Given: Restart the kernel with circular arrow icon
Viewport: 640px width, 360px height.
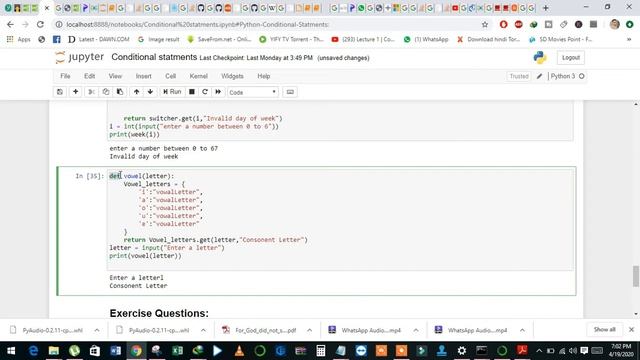Looking at the screenshot, I should (x=205, y=92).
